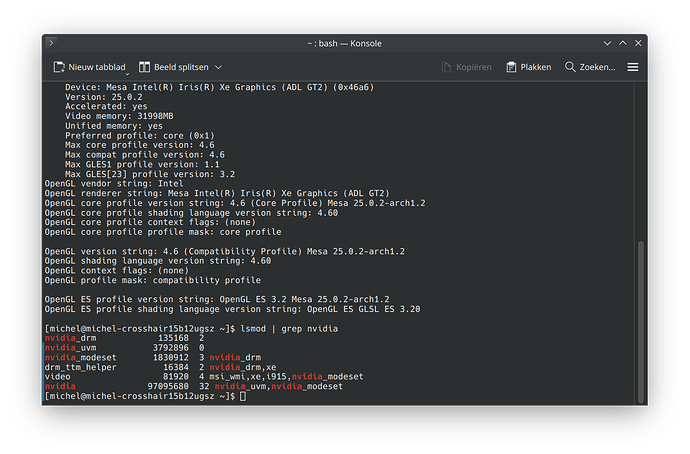690x454 pixels.
Task: Click the 'Video memory: 31998MB' line
Action: point(119,116)
